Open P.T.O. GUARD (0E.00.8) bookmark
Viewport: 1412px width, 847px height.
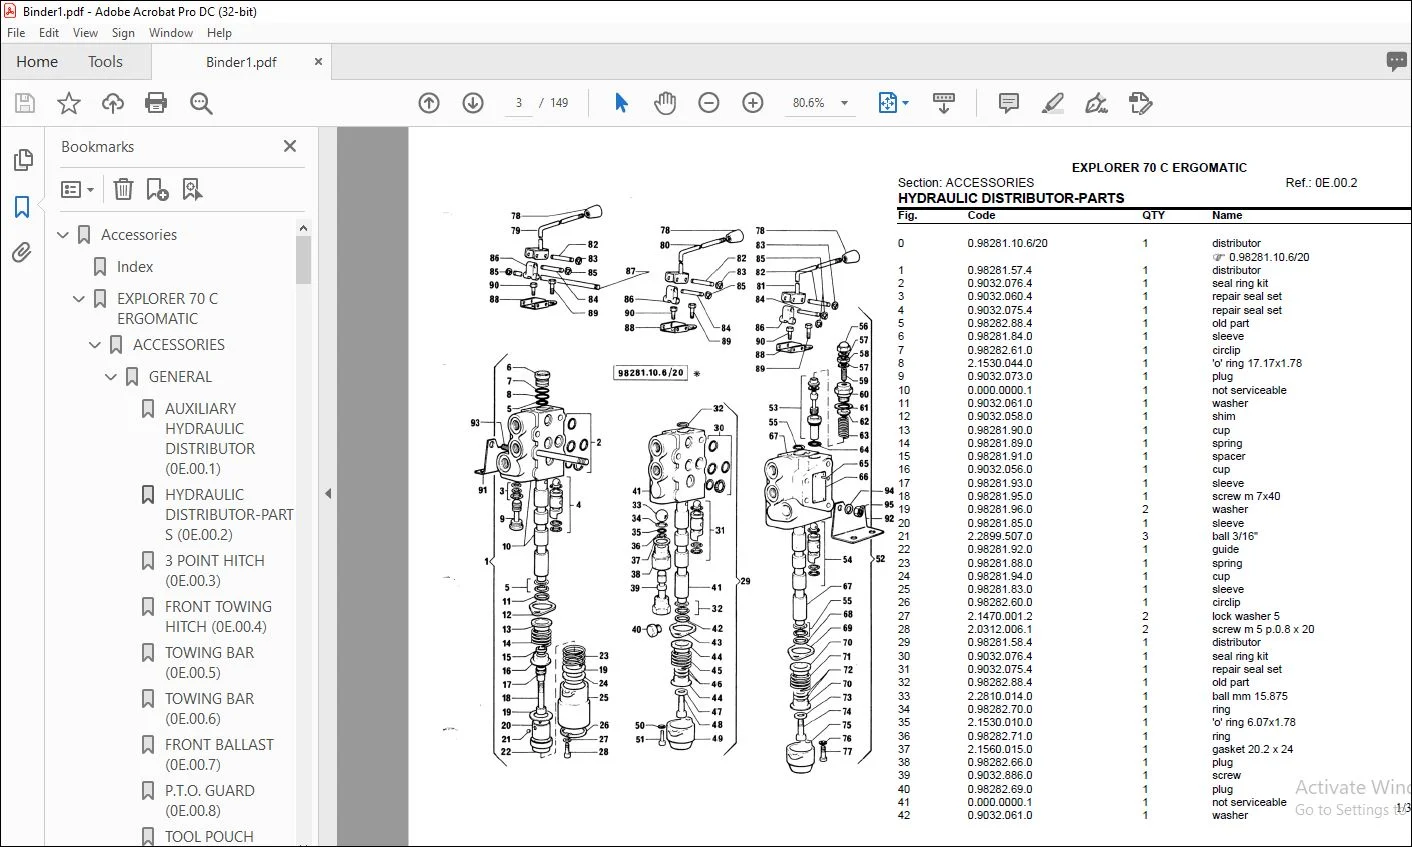(x=210, y=800)
